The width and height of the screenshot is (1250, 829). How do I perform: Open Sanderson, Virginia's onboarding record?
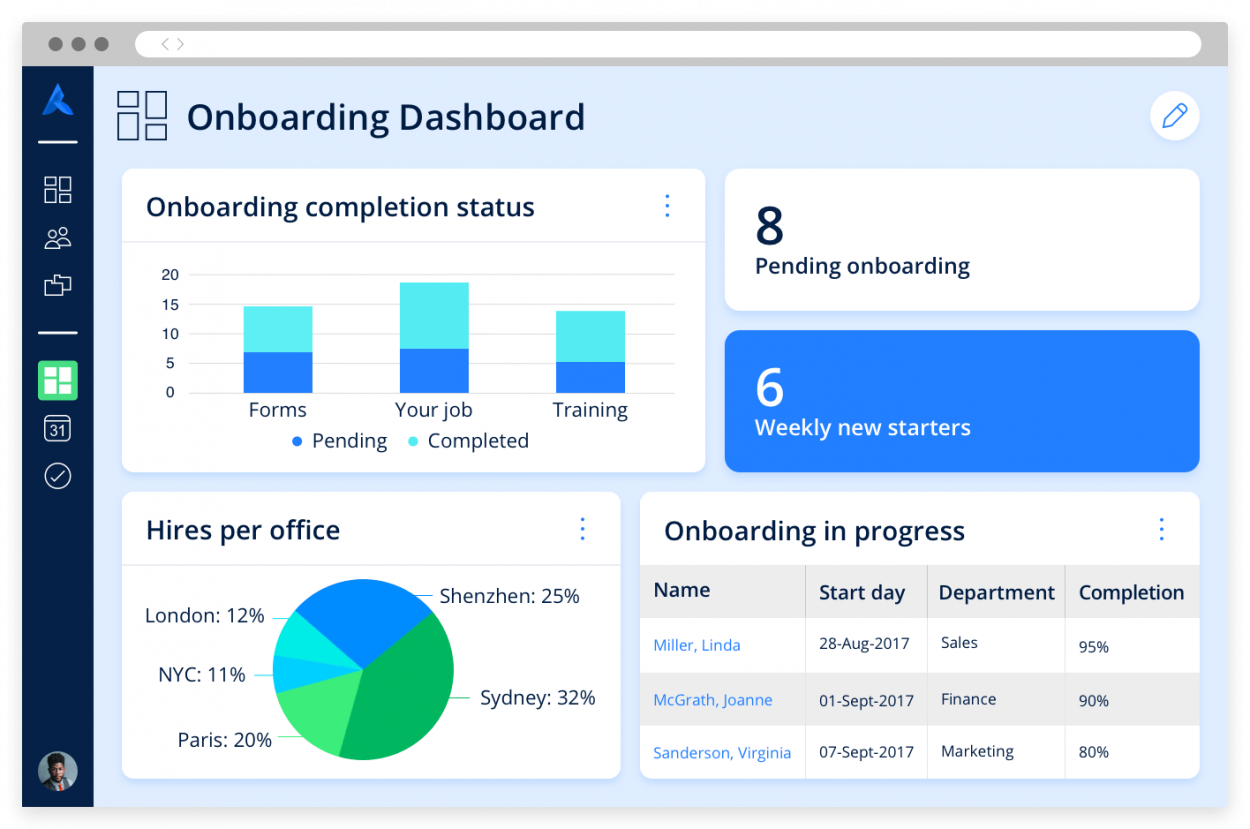pyautogui.click(x=722, y=751)
